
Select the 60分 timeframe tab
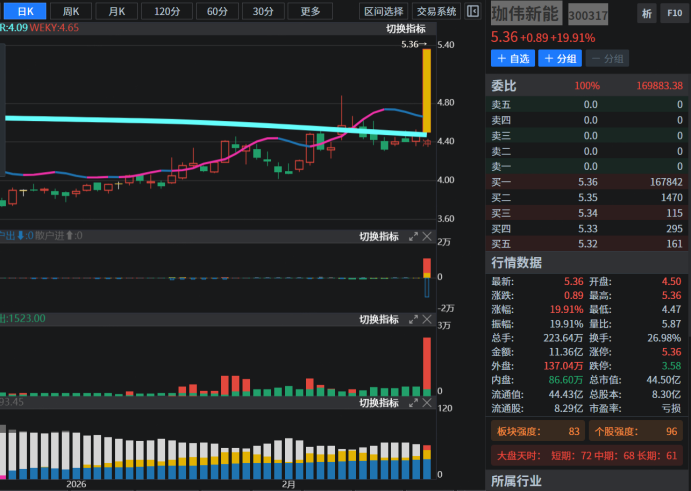[x=216, y=11]
